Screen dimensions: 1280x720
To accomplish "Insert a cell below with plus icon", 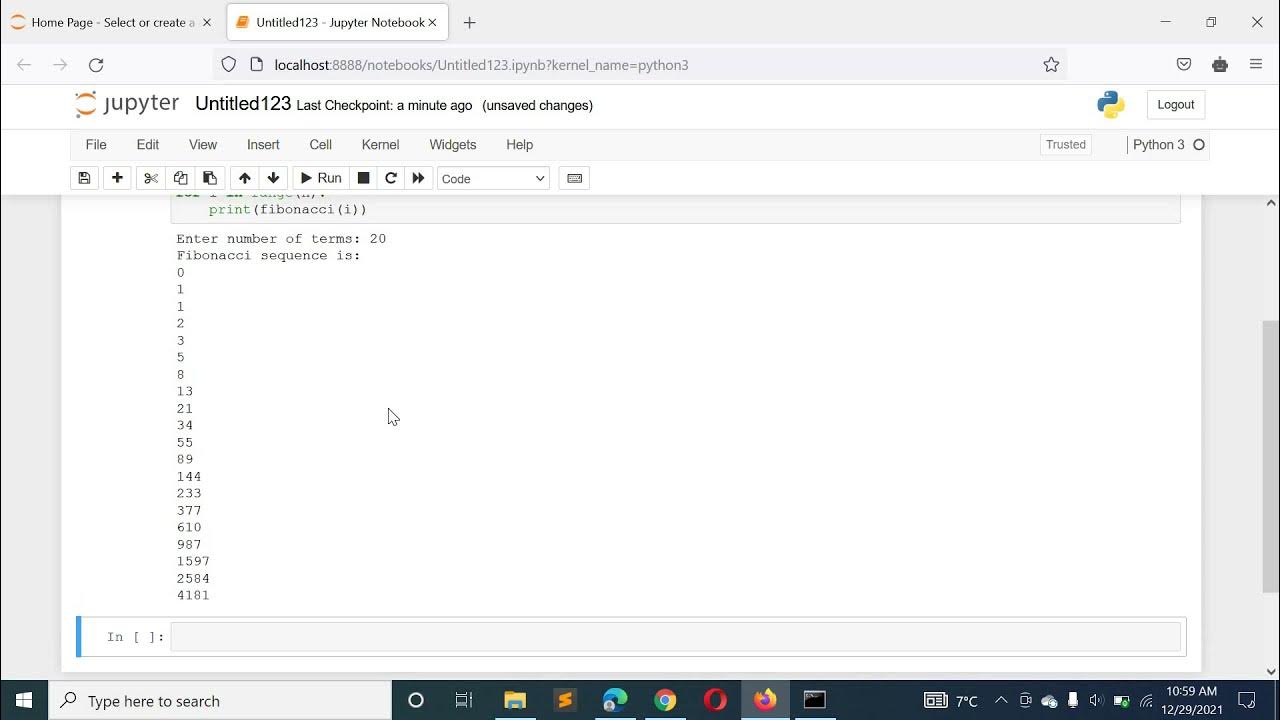I will [117, 178].
